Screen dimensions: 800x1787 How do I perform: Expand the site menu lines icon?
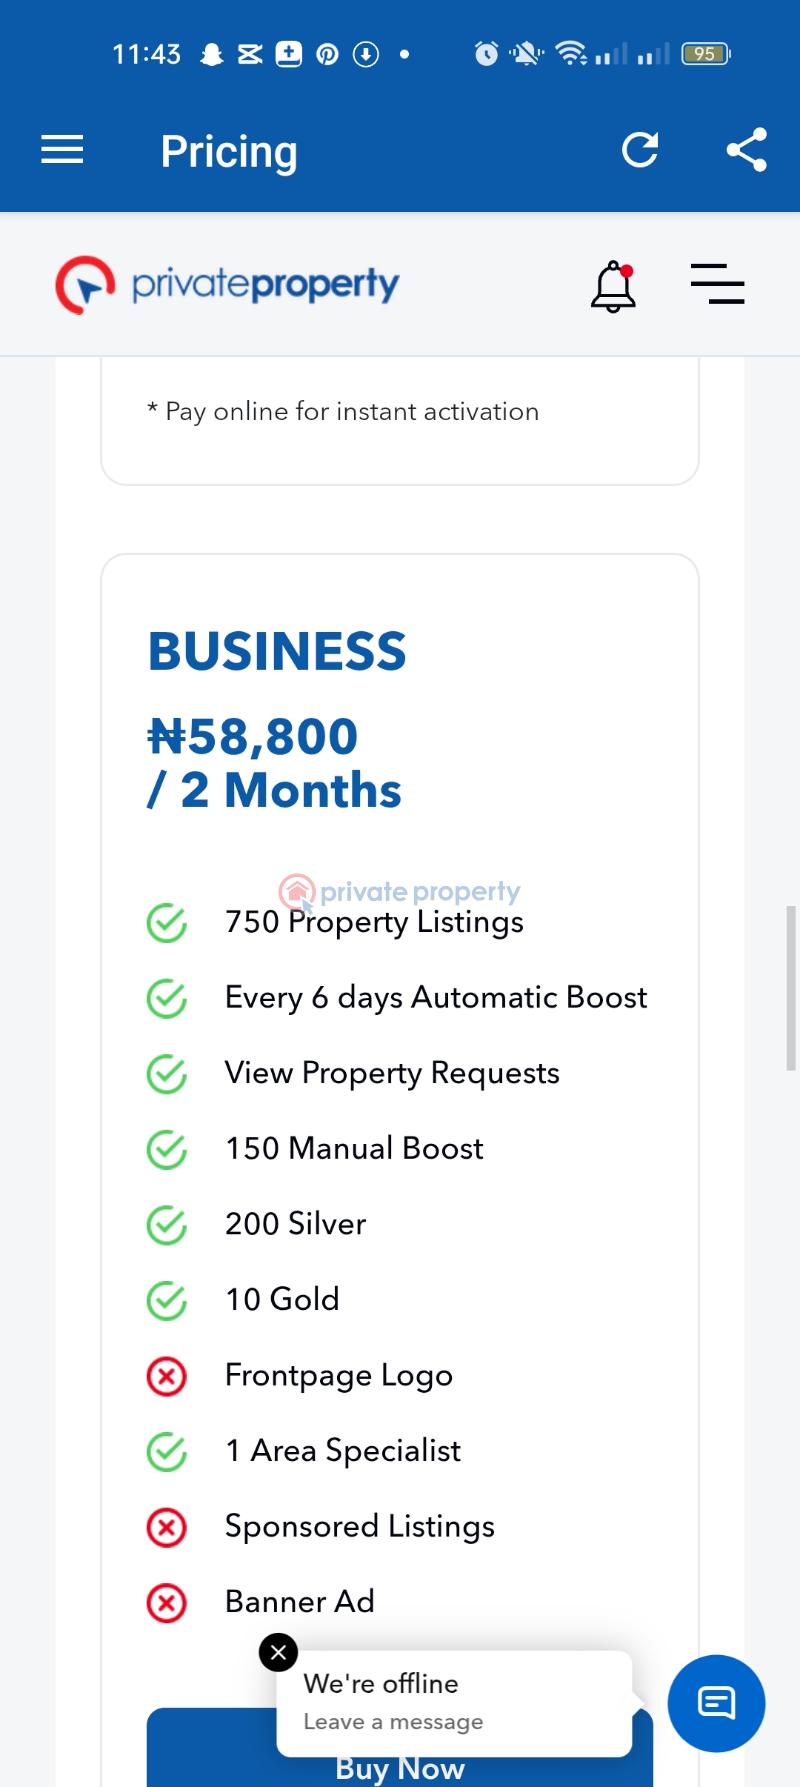coord(717,284)
